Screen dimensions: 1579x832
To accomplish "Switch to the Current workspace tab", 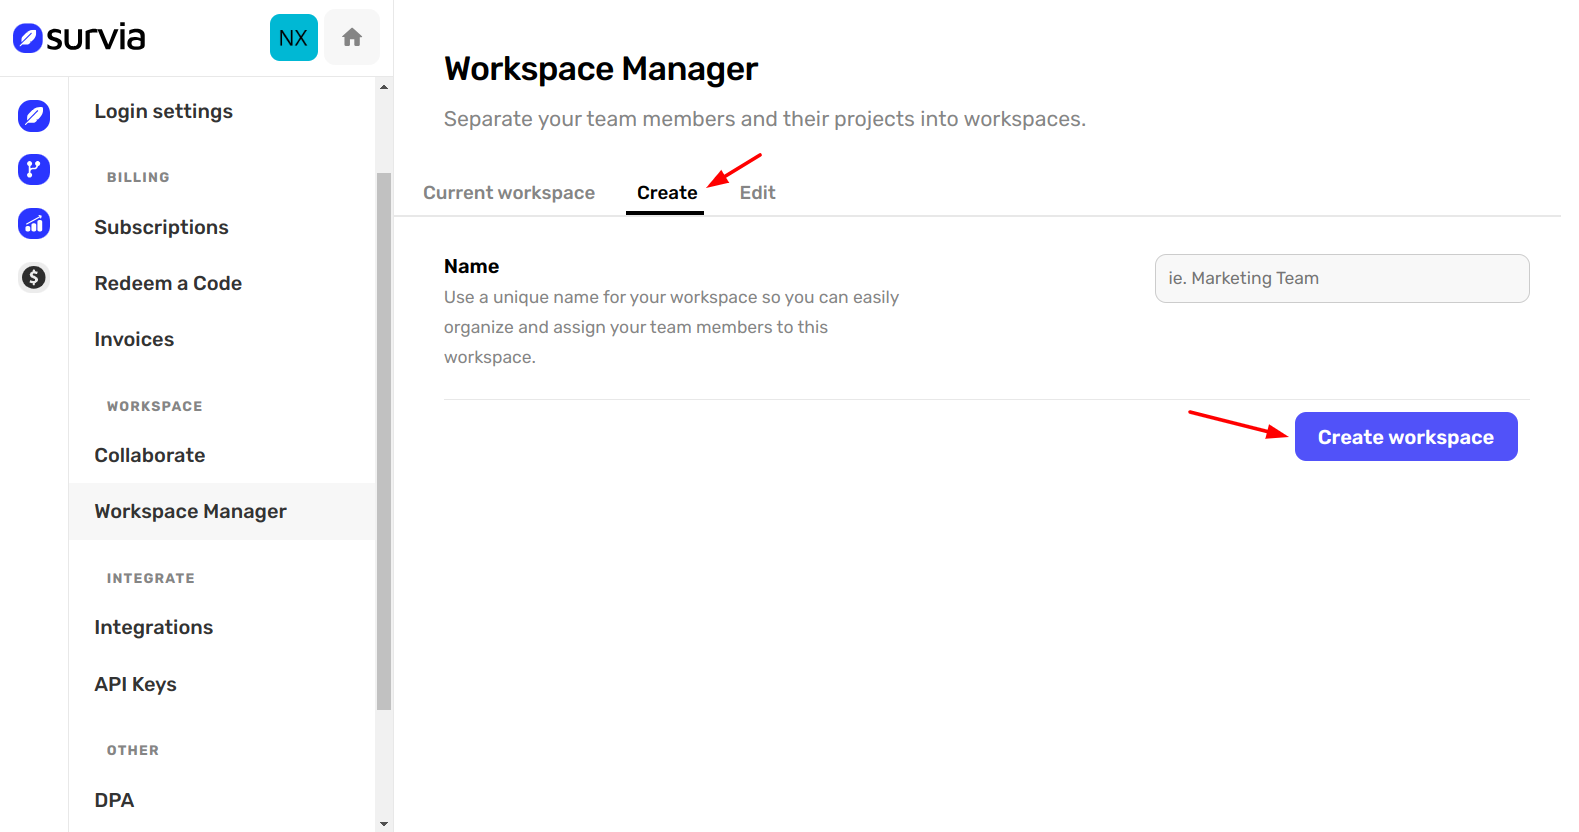I will tap(508, 193).
